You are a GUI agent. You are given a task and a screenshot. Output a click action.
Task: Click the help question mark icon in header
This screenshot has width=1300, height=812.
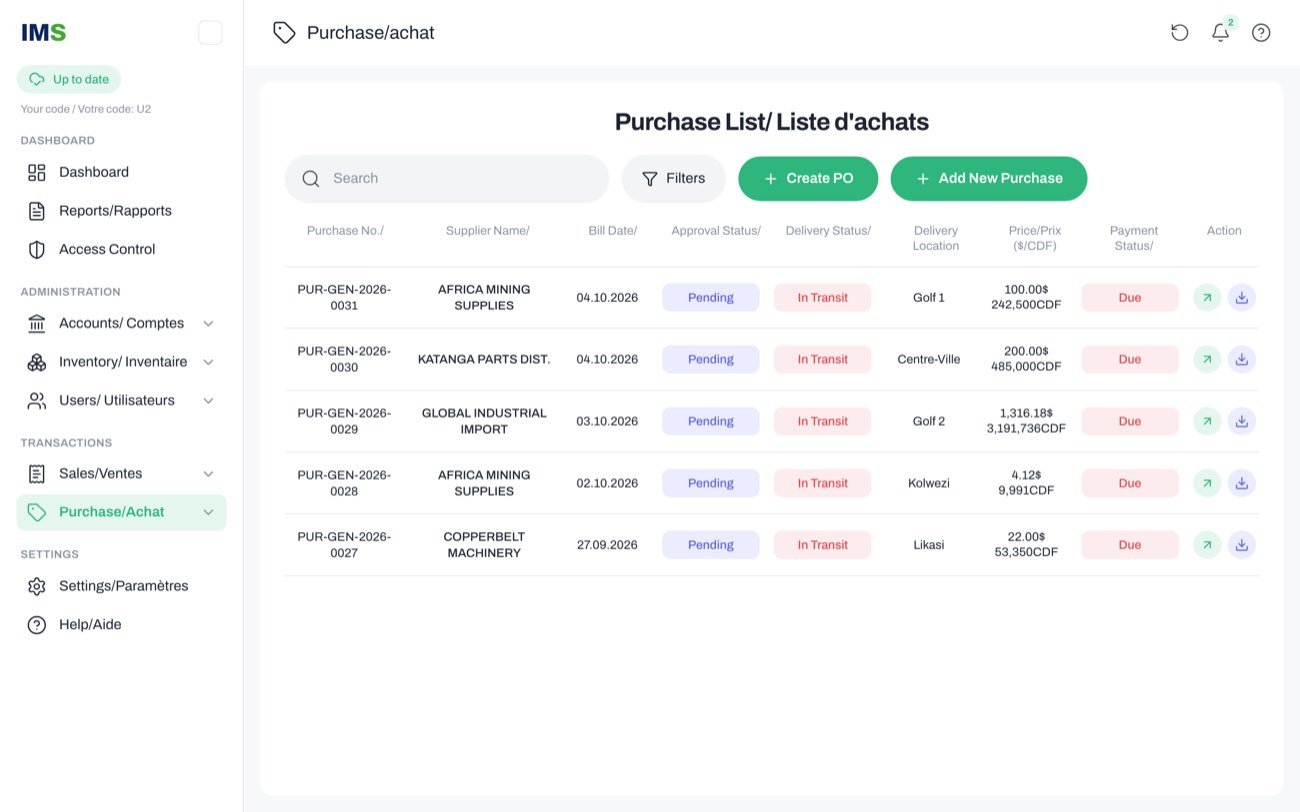click(1261, 33)
